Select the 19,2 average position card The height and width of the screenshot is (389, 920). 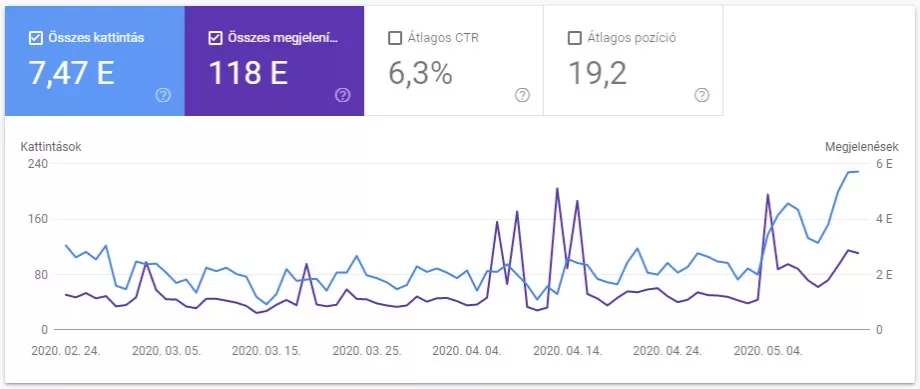[633, 61]
